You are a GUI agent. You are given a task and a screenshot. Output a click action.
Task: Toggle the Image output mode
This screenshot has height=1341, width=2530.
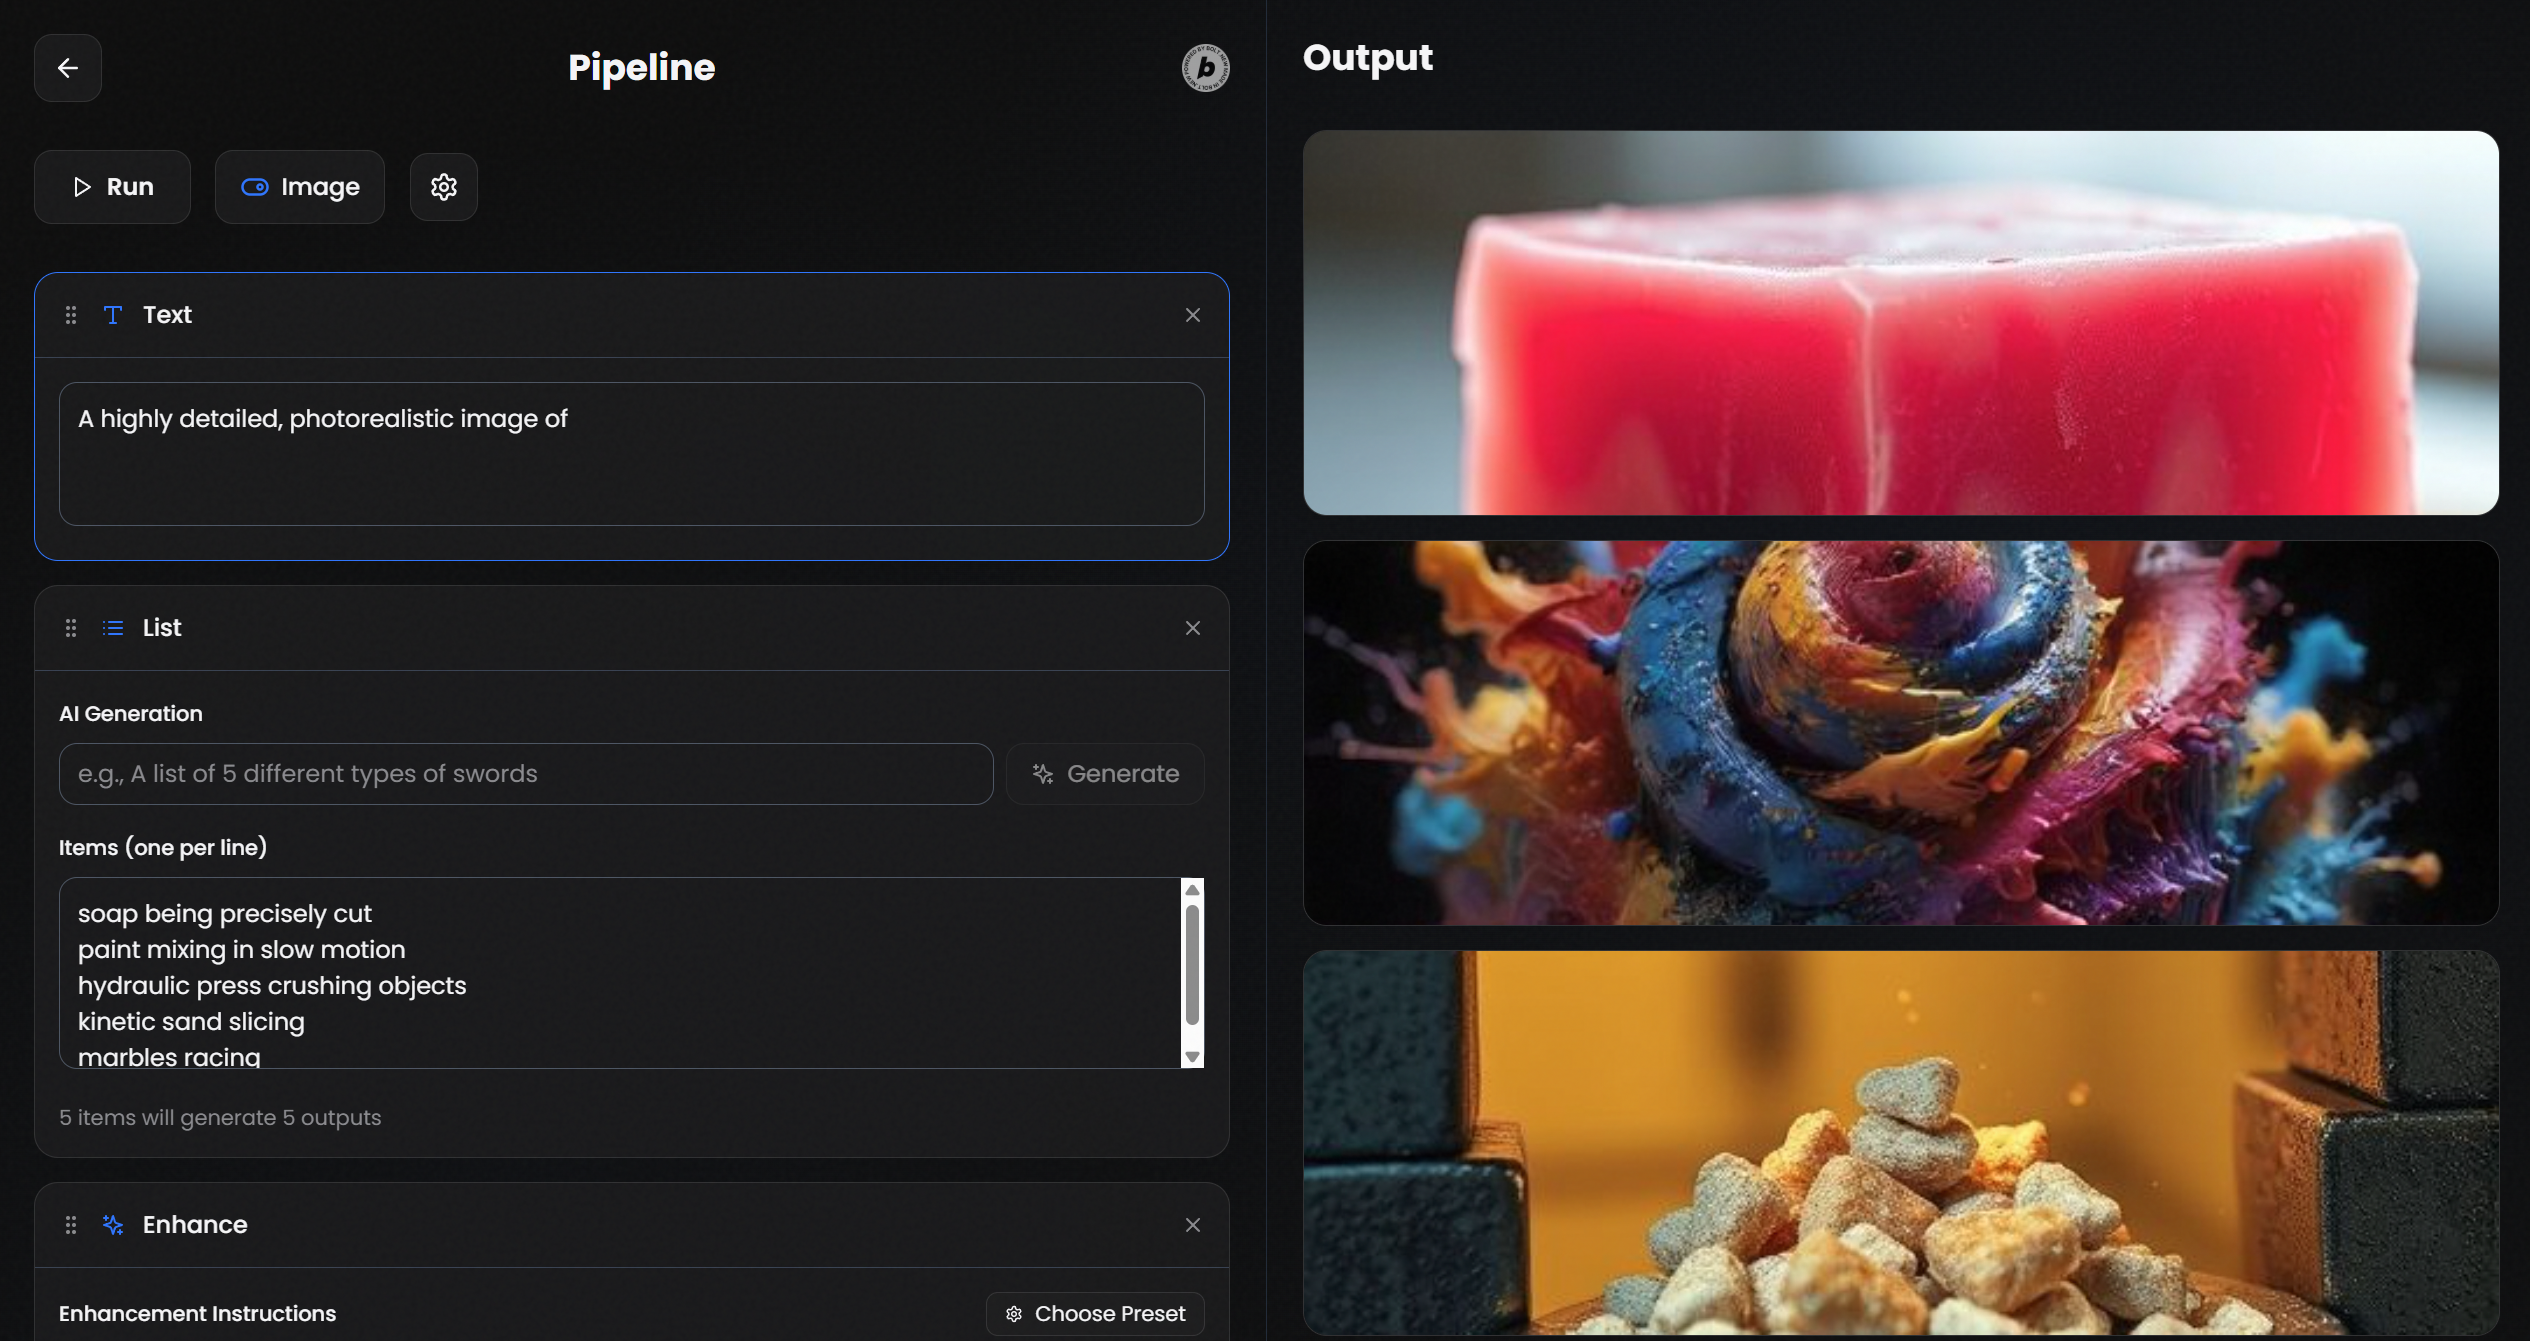click(x=299, y=187)
